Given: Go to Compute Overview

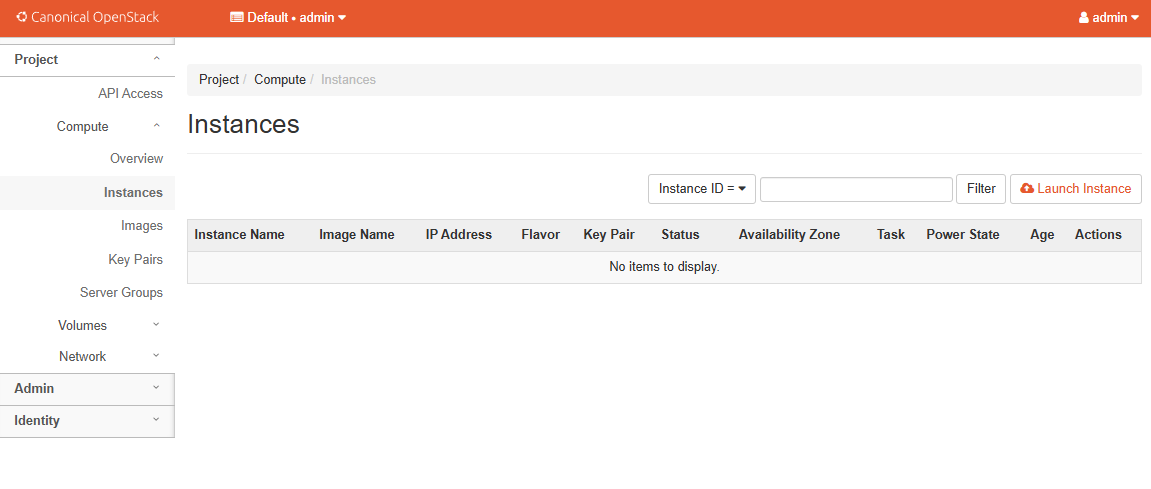Looking at the screenshot, I should pyautogui.click(x=136, y=159).
